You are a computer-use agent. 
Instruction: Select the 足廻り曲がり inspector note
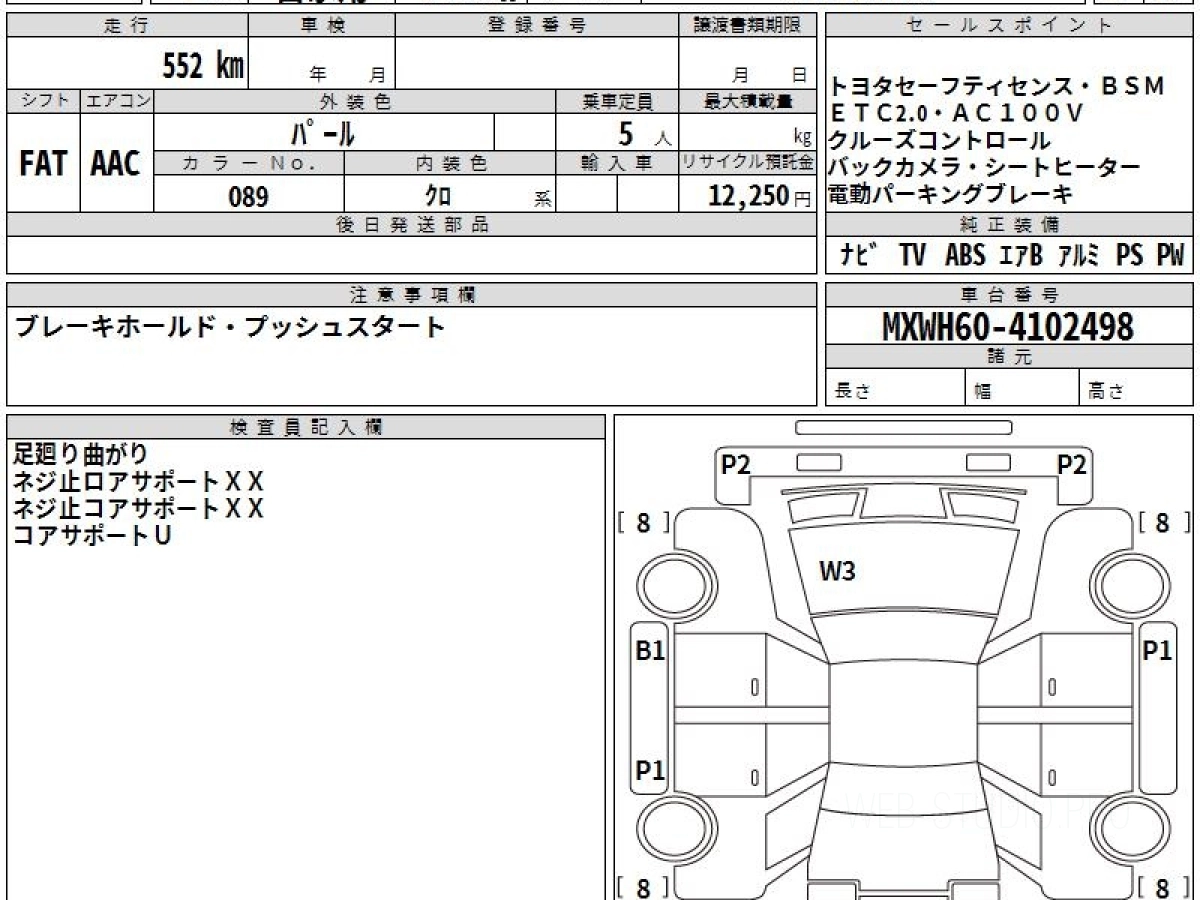[x=80, y=454]
